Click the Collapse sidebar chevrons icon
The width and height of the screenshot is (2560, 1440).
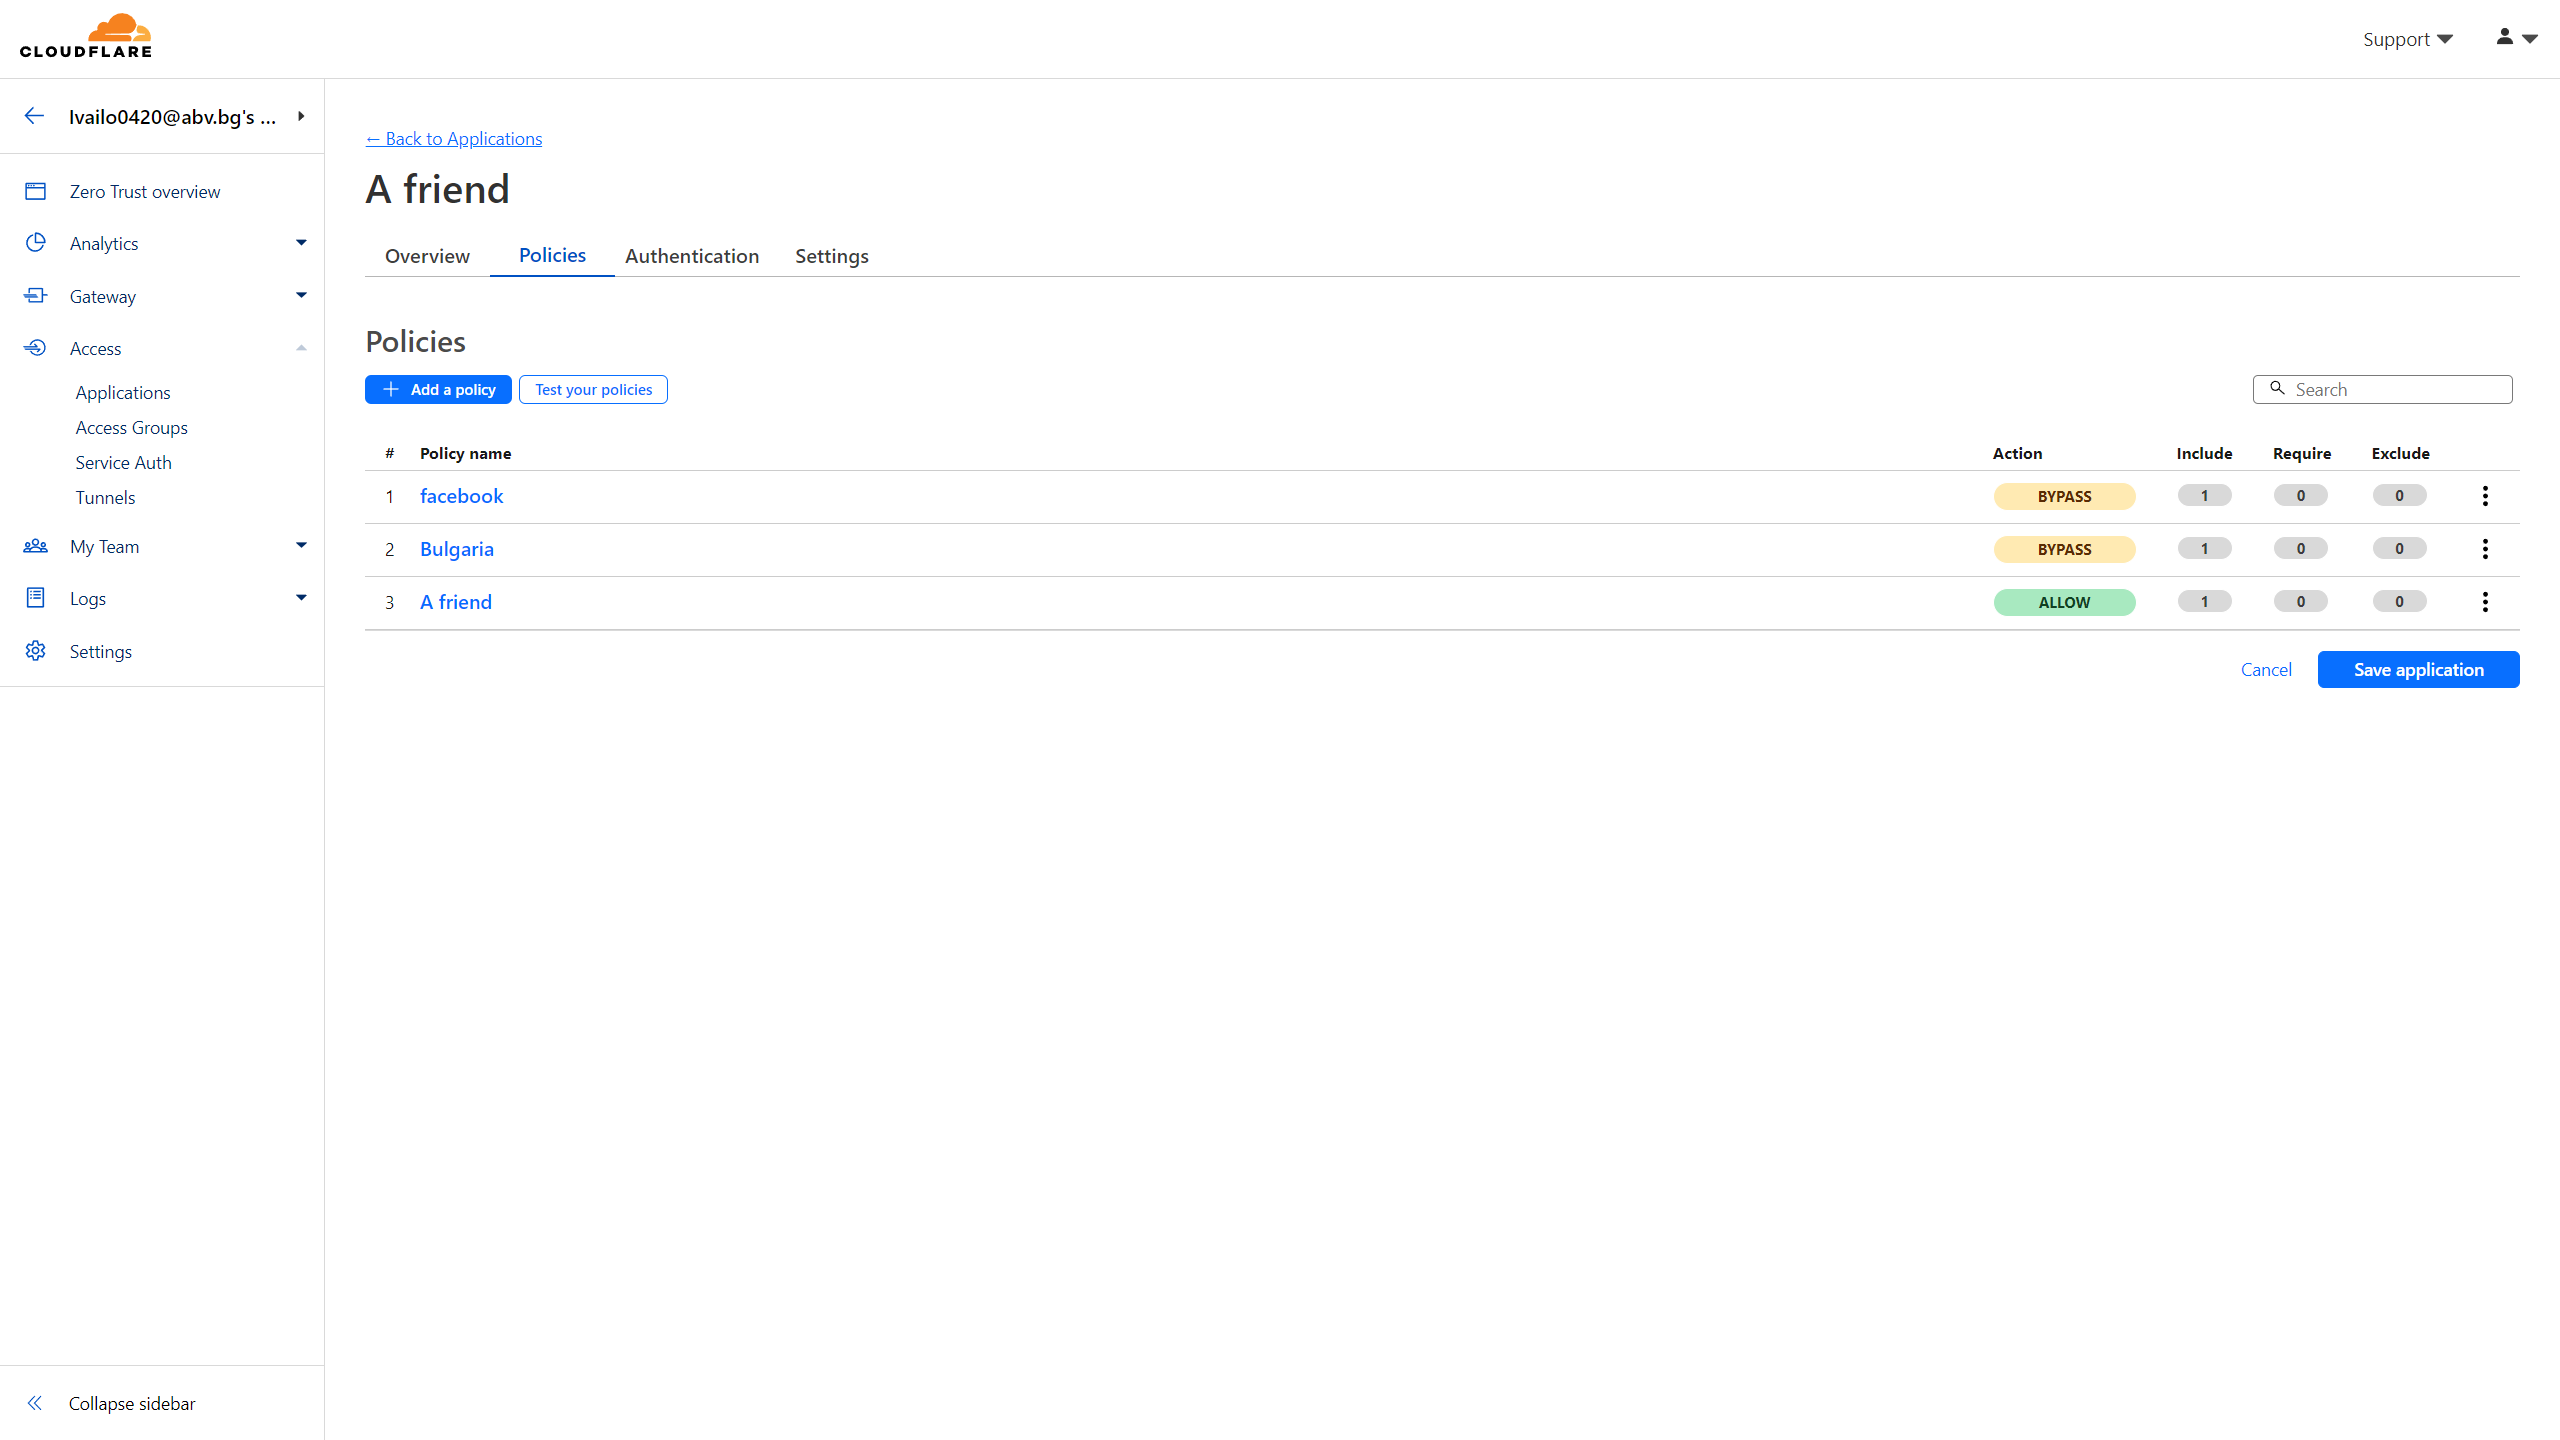tap(35, 1403)
